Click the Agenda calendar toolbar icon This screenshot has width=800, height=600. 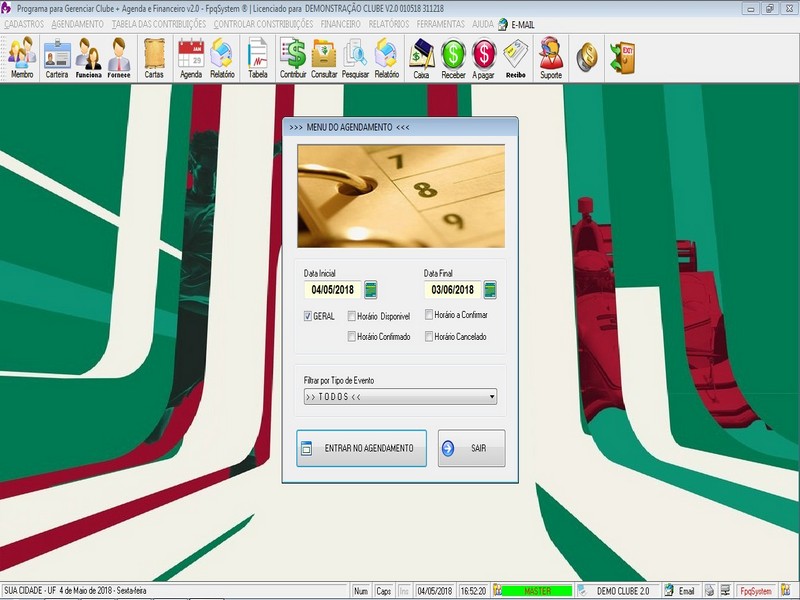tap(190, 58)
